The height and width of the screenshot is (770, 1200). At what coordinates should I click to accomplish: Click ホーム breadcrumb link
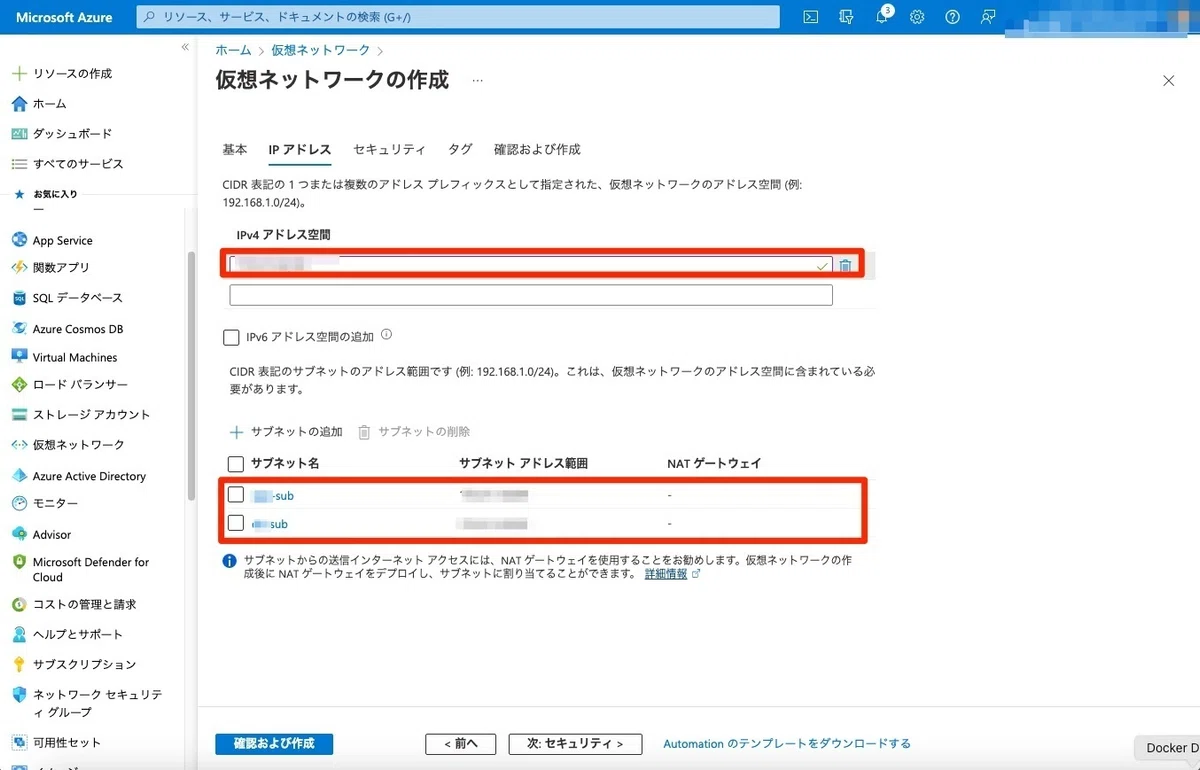(x=233, y=49)
